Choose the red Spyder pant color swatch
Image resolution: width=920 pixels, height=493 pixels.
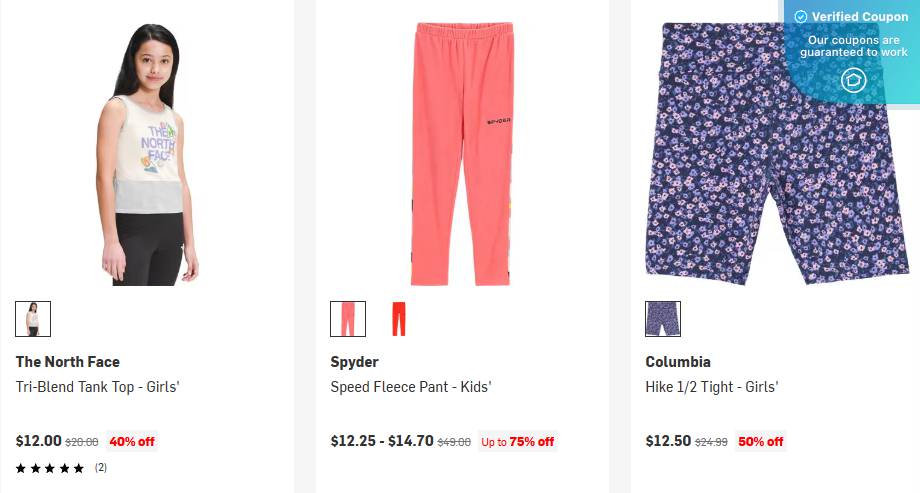click(x=398, y=319)
